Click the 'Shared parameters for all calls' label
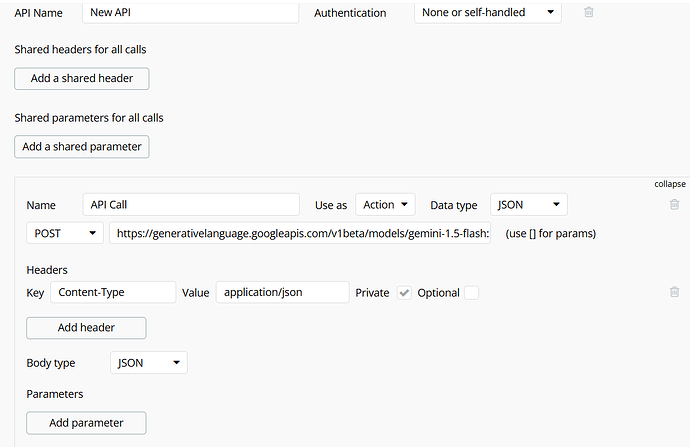The image size is (690, 447). 89,117
